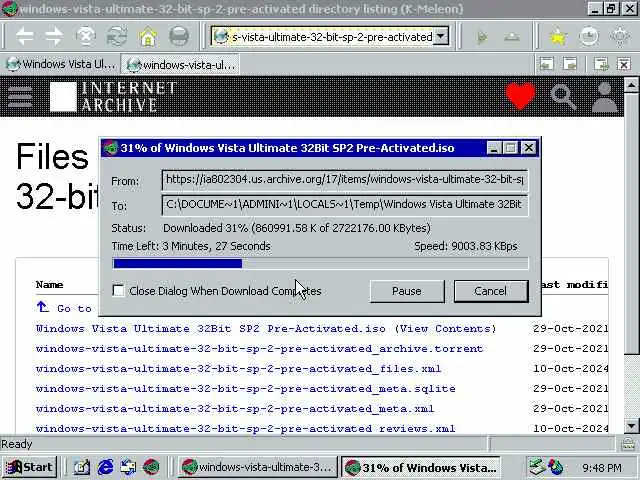Go back with the Back arrow

coord(25,37)
